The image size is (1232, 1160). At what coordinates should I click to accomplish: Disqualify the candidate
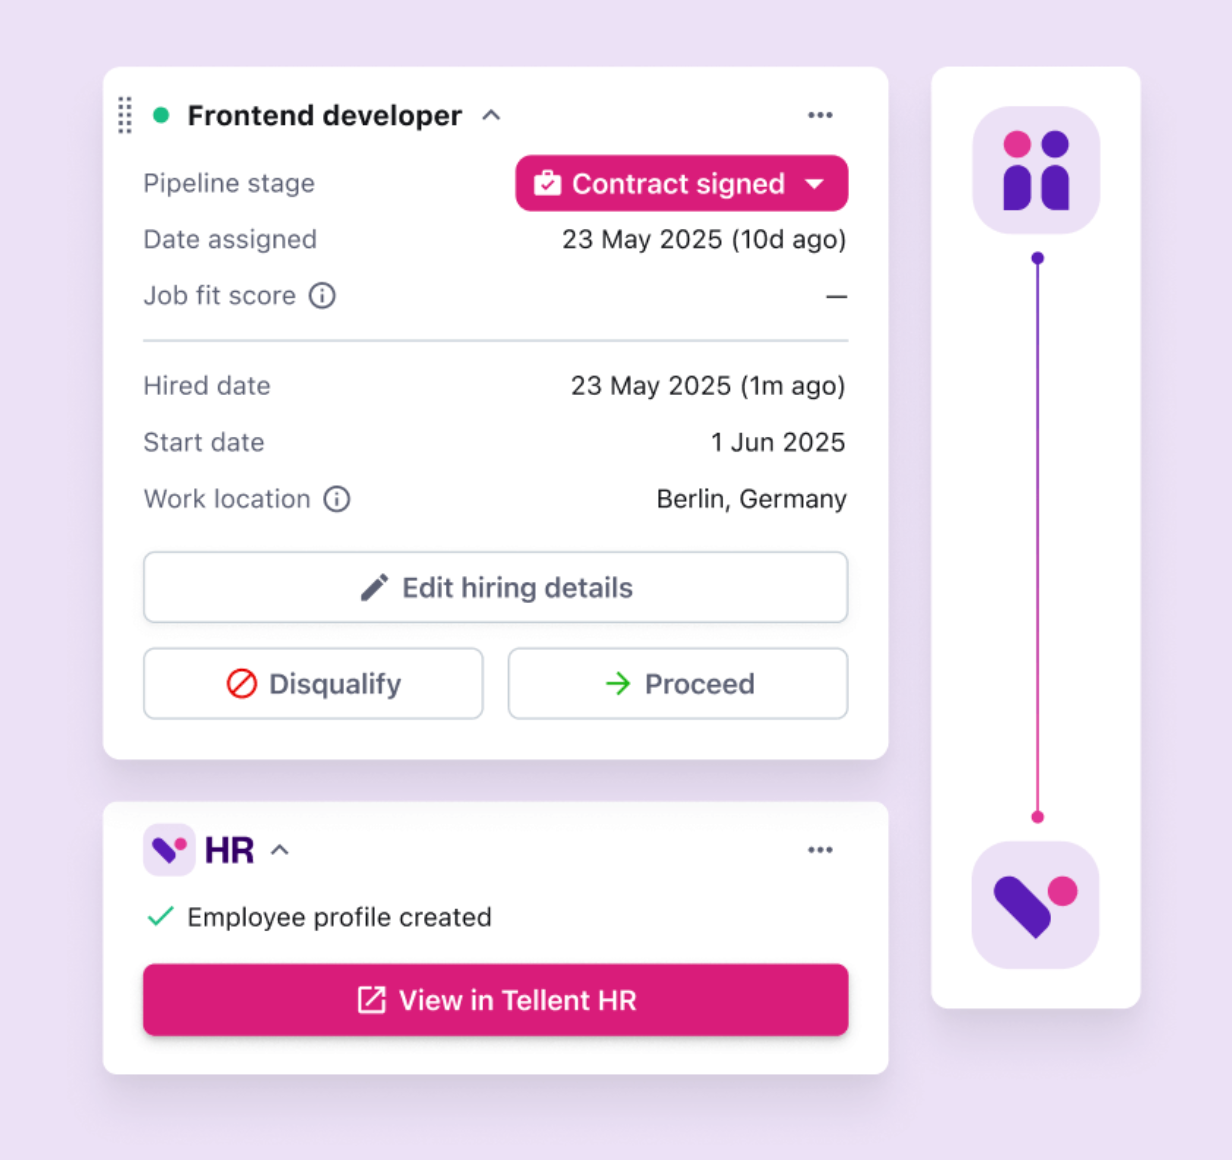313,684
